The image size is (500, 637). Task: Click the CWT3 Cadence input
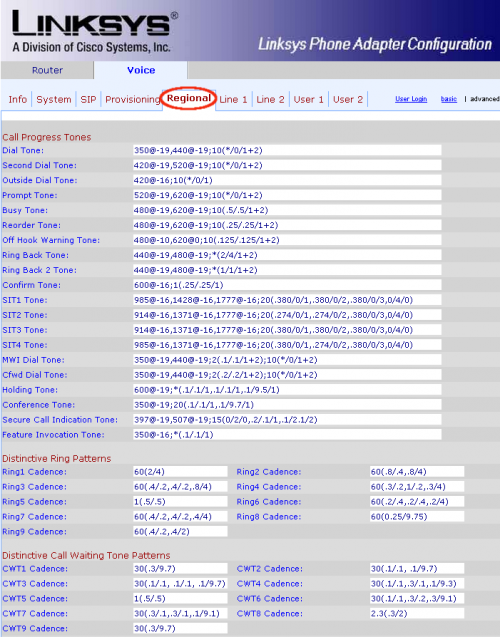click(180, 584)
